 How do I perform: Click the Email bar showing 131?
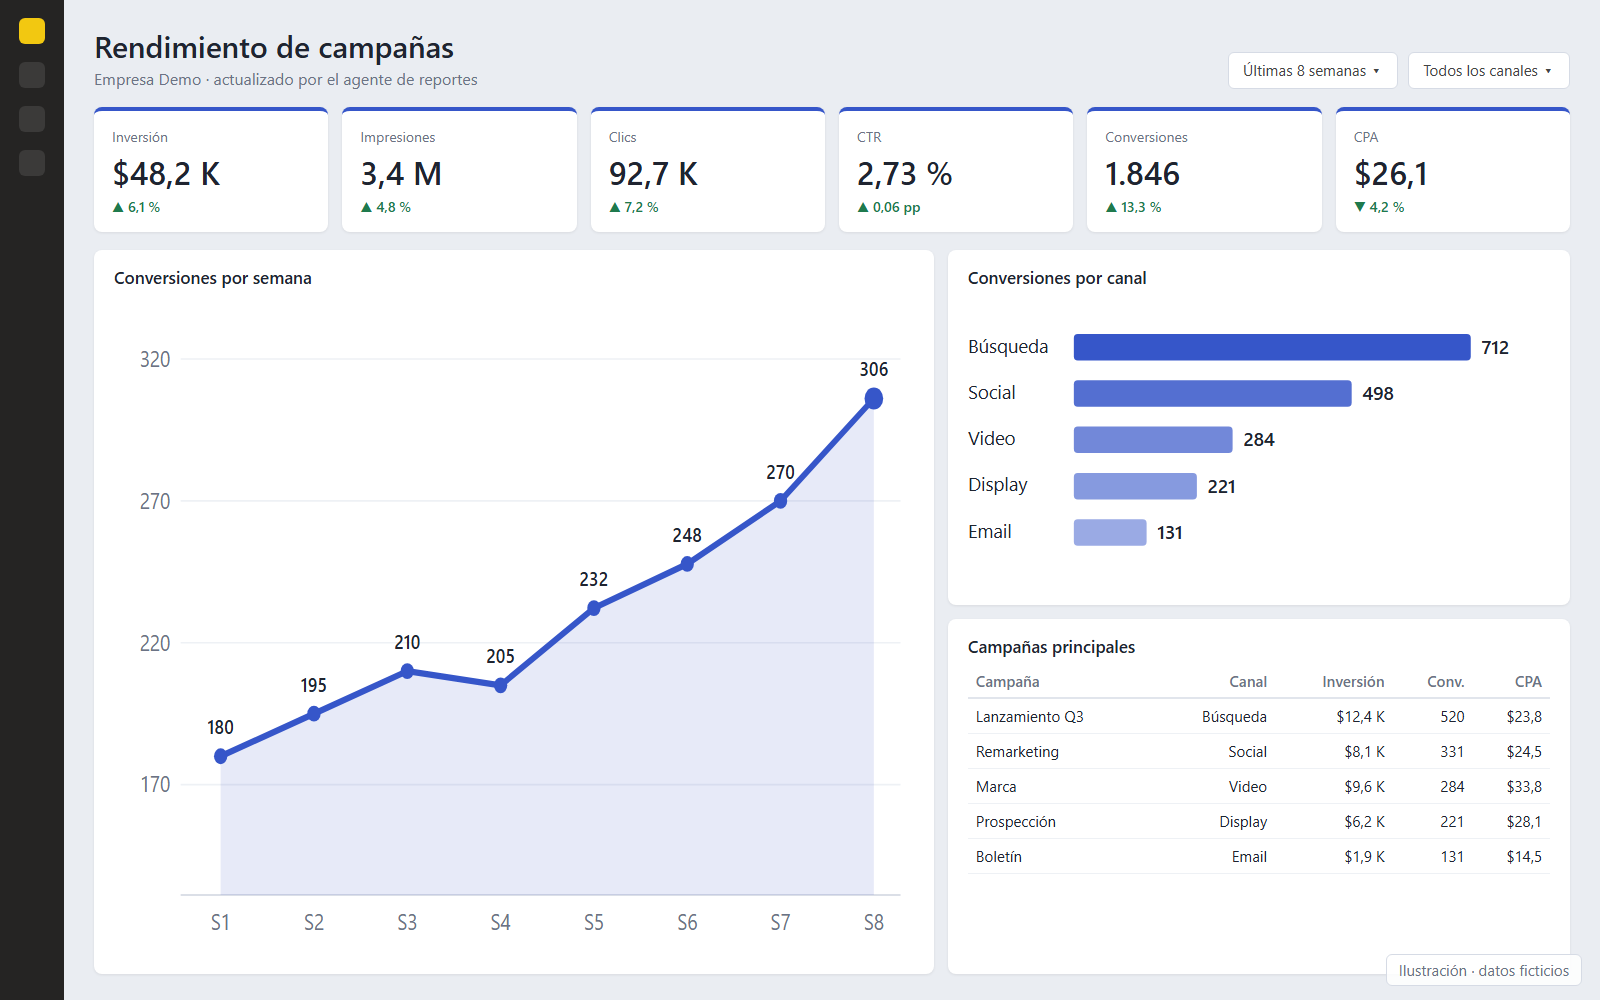tap(1110, 532)
